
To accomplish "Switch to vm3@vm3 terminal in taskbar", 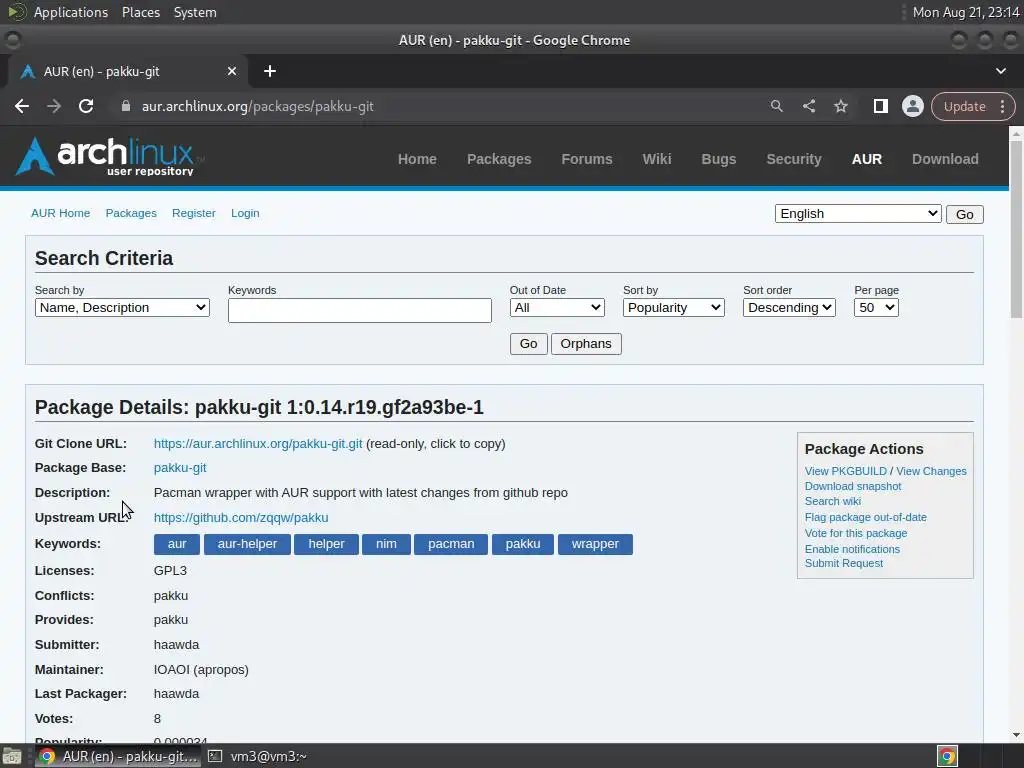I will pos(257,756).
